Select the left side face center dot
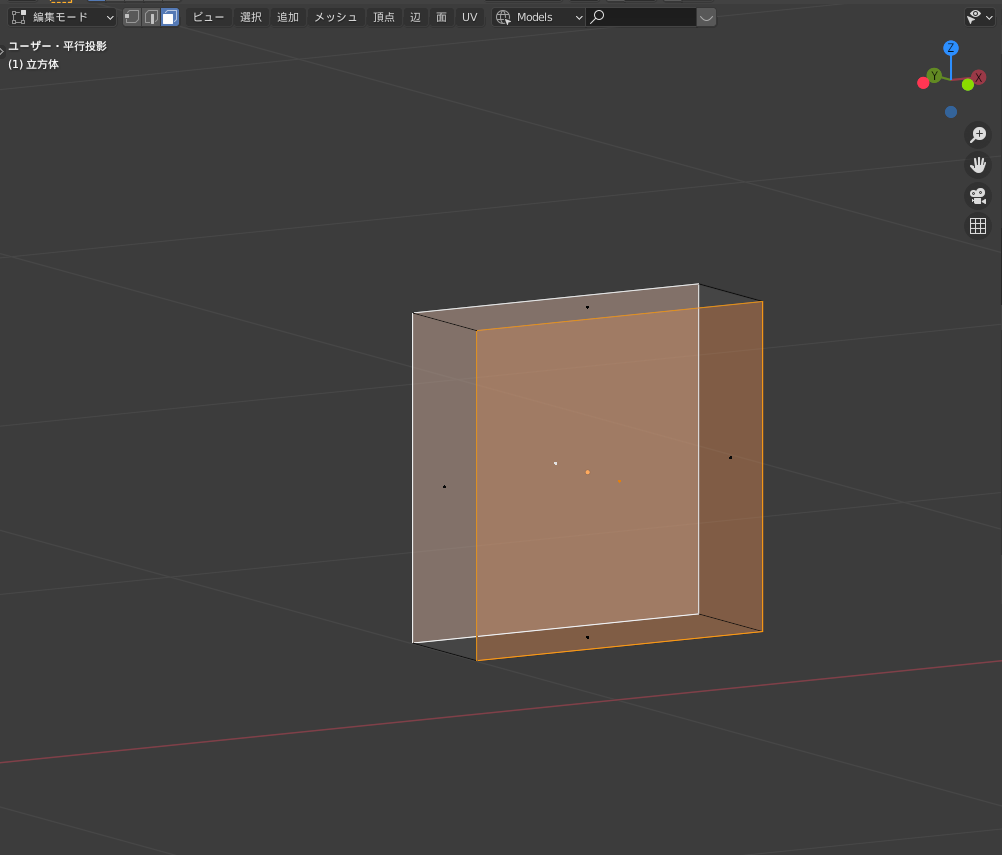The width and height of the screenshot is (1002, 855). pyautogui.click(x=444, y=487)
